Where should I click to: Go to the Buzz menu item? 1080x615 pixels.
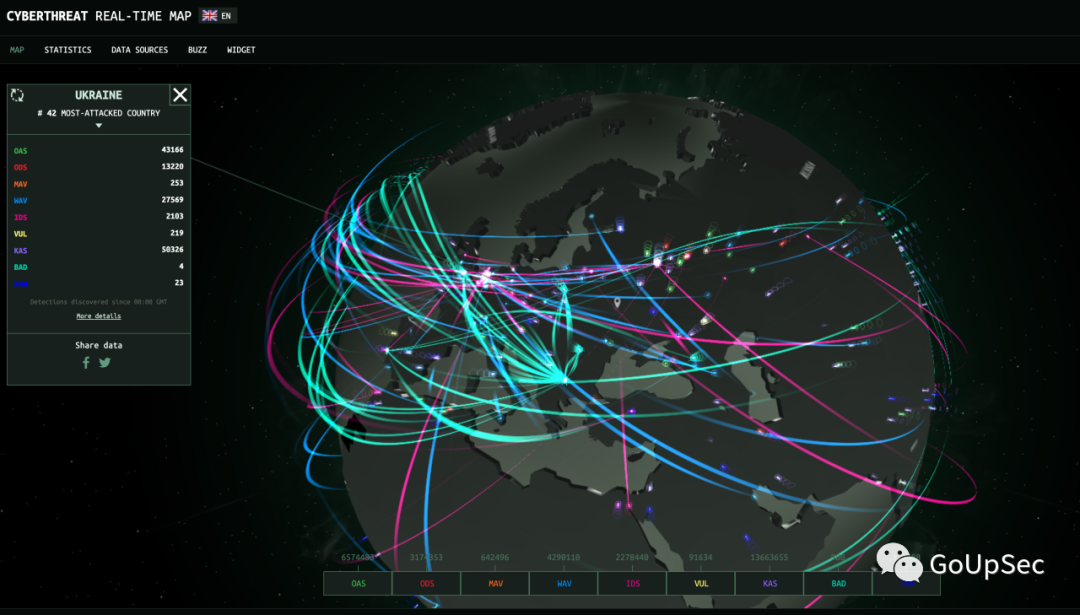pos(197,50)
